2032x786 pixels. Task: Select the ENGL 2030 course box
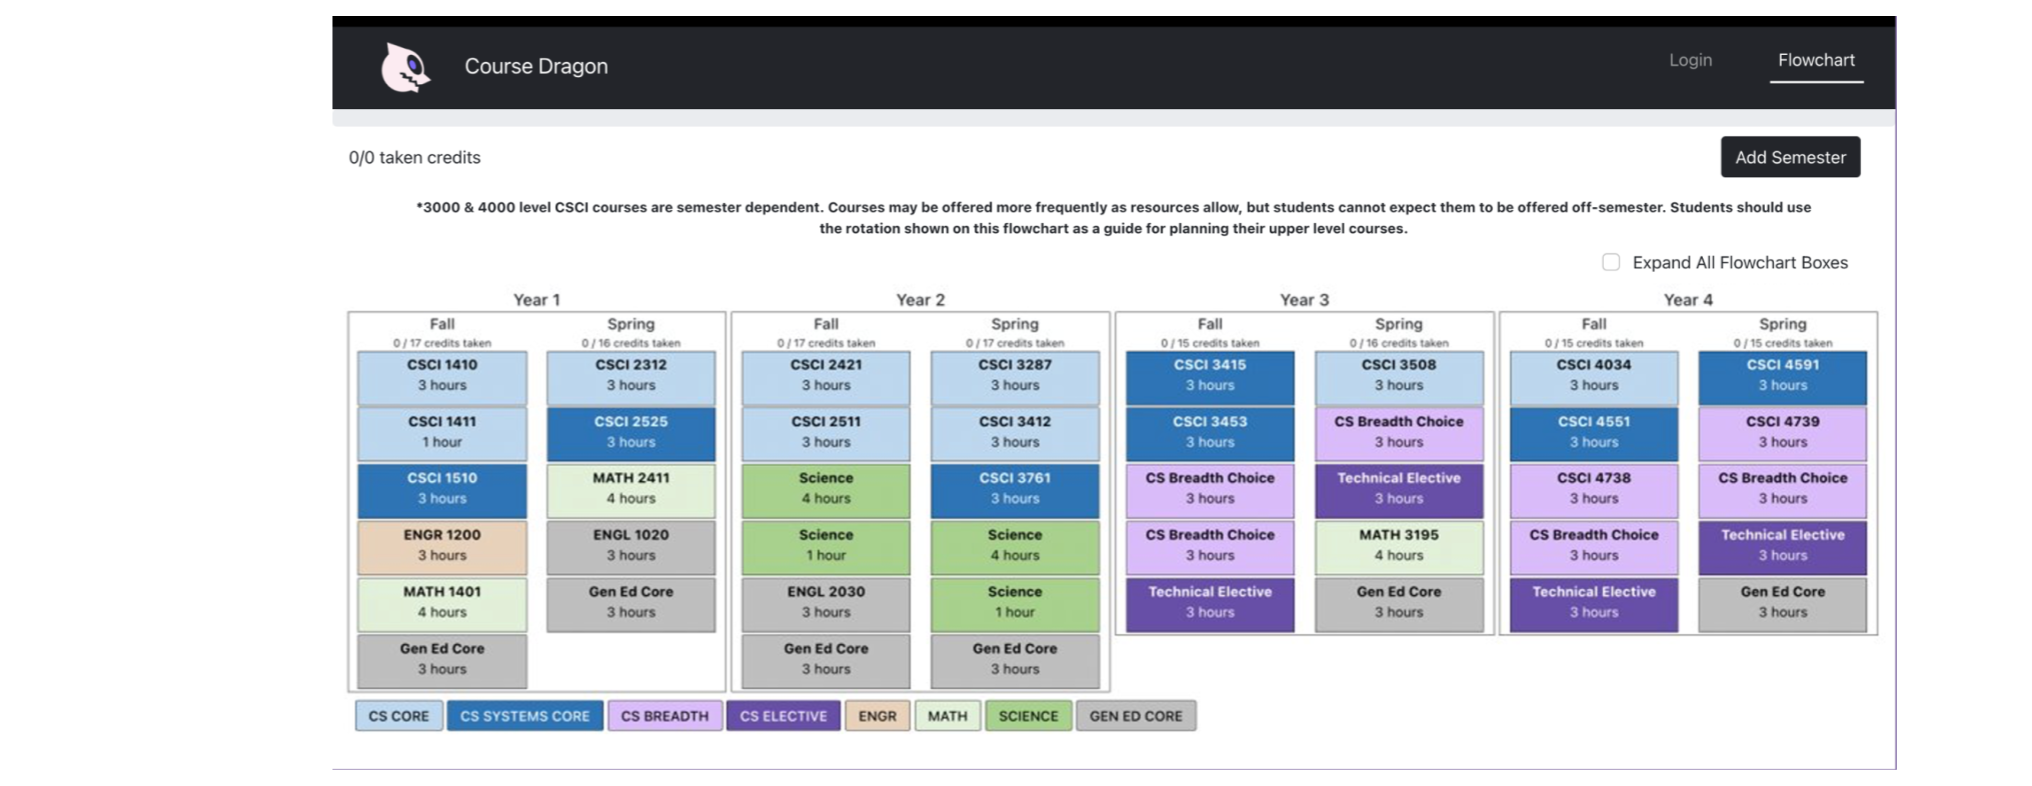(x=826, y=602)
